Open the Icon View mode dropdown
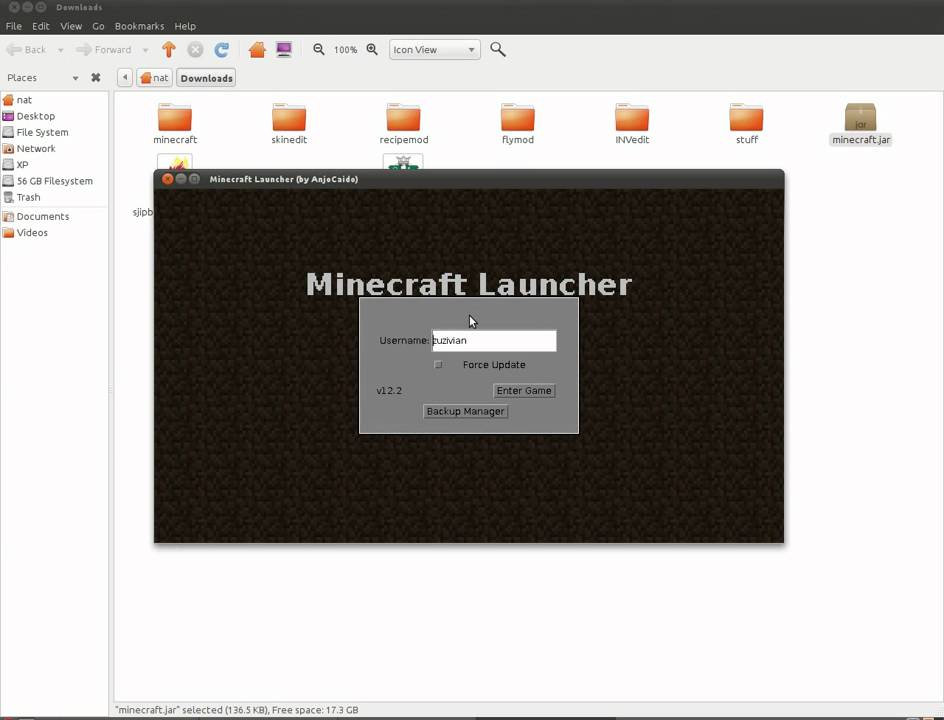This screenshot has width=944, height=720. 435,50
